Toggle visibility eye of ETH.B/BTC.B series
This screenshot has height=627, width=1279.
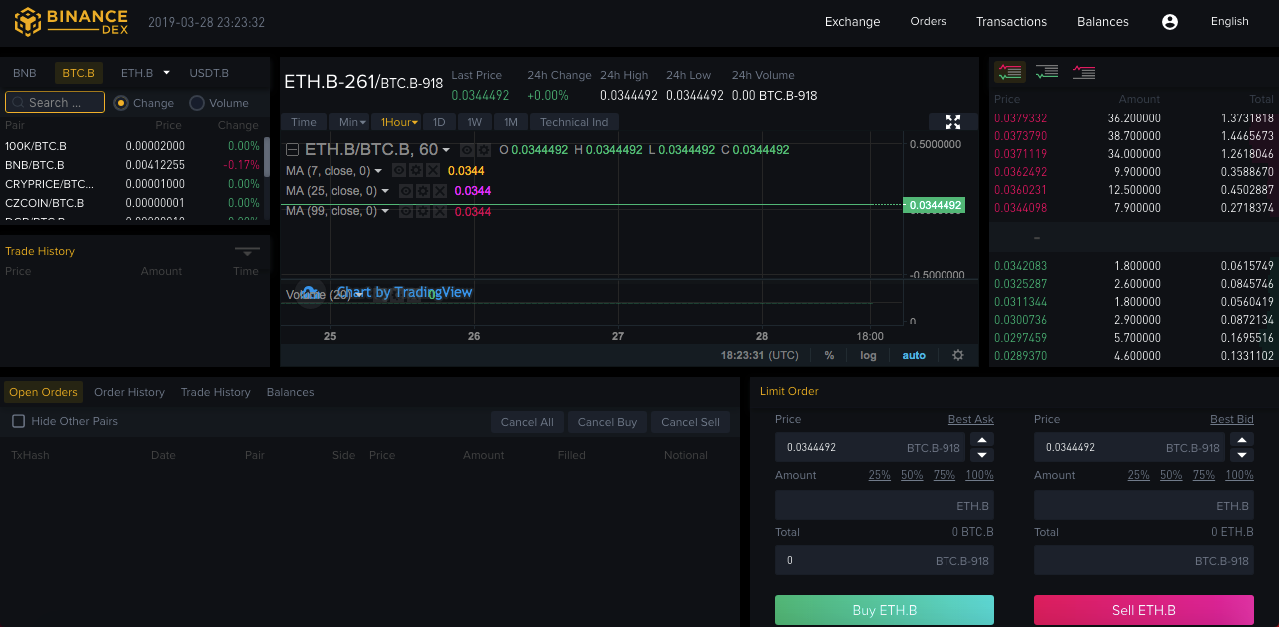coord(466,150)
